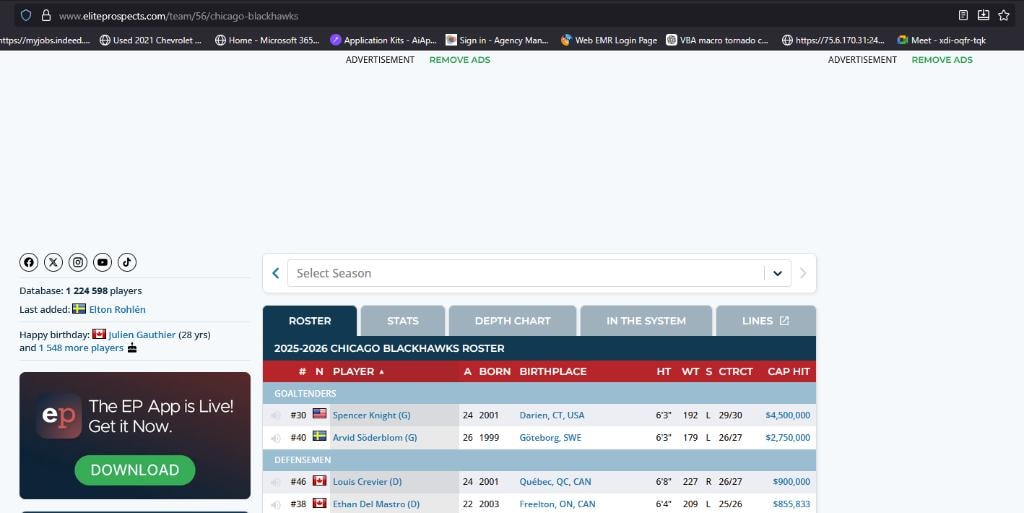Viewport: 1024px width, 513px height.
Task: Open Elton Rohlén player link
Action: 117,309
